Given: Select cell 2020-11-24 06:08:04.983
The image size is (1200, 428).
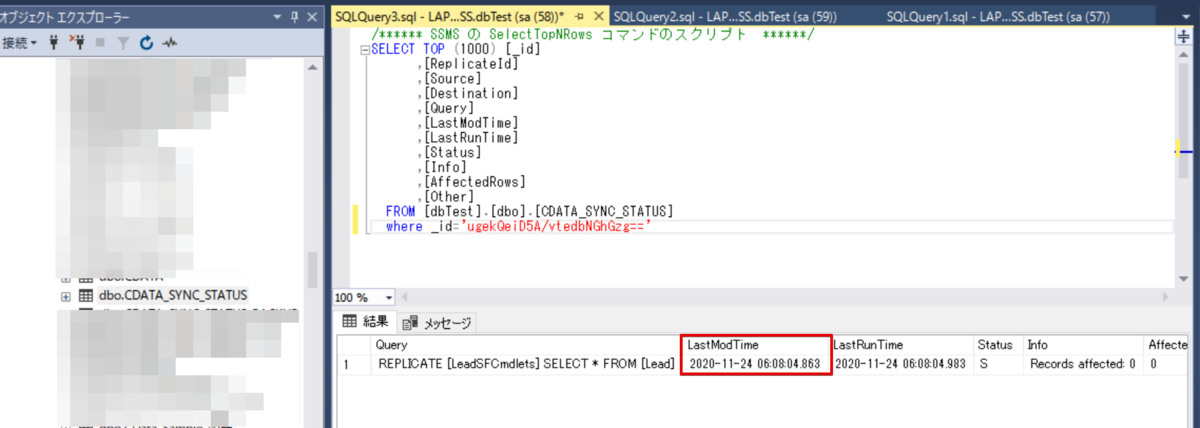Looking at the screenshot, I should click(903, 365).
